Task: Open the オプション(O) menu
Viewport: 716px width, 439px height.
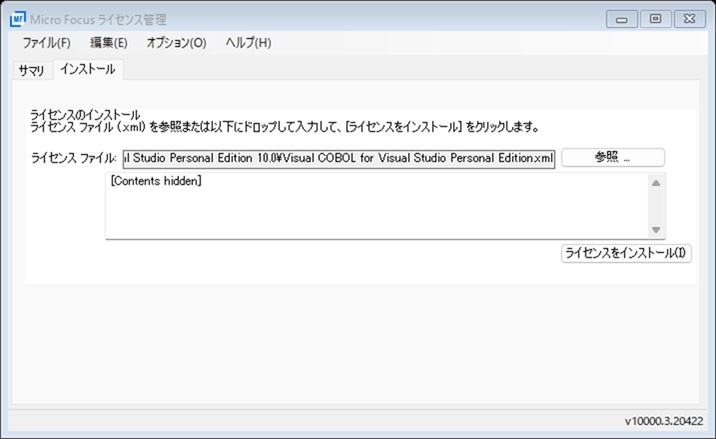Action: 176,43
